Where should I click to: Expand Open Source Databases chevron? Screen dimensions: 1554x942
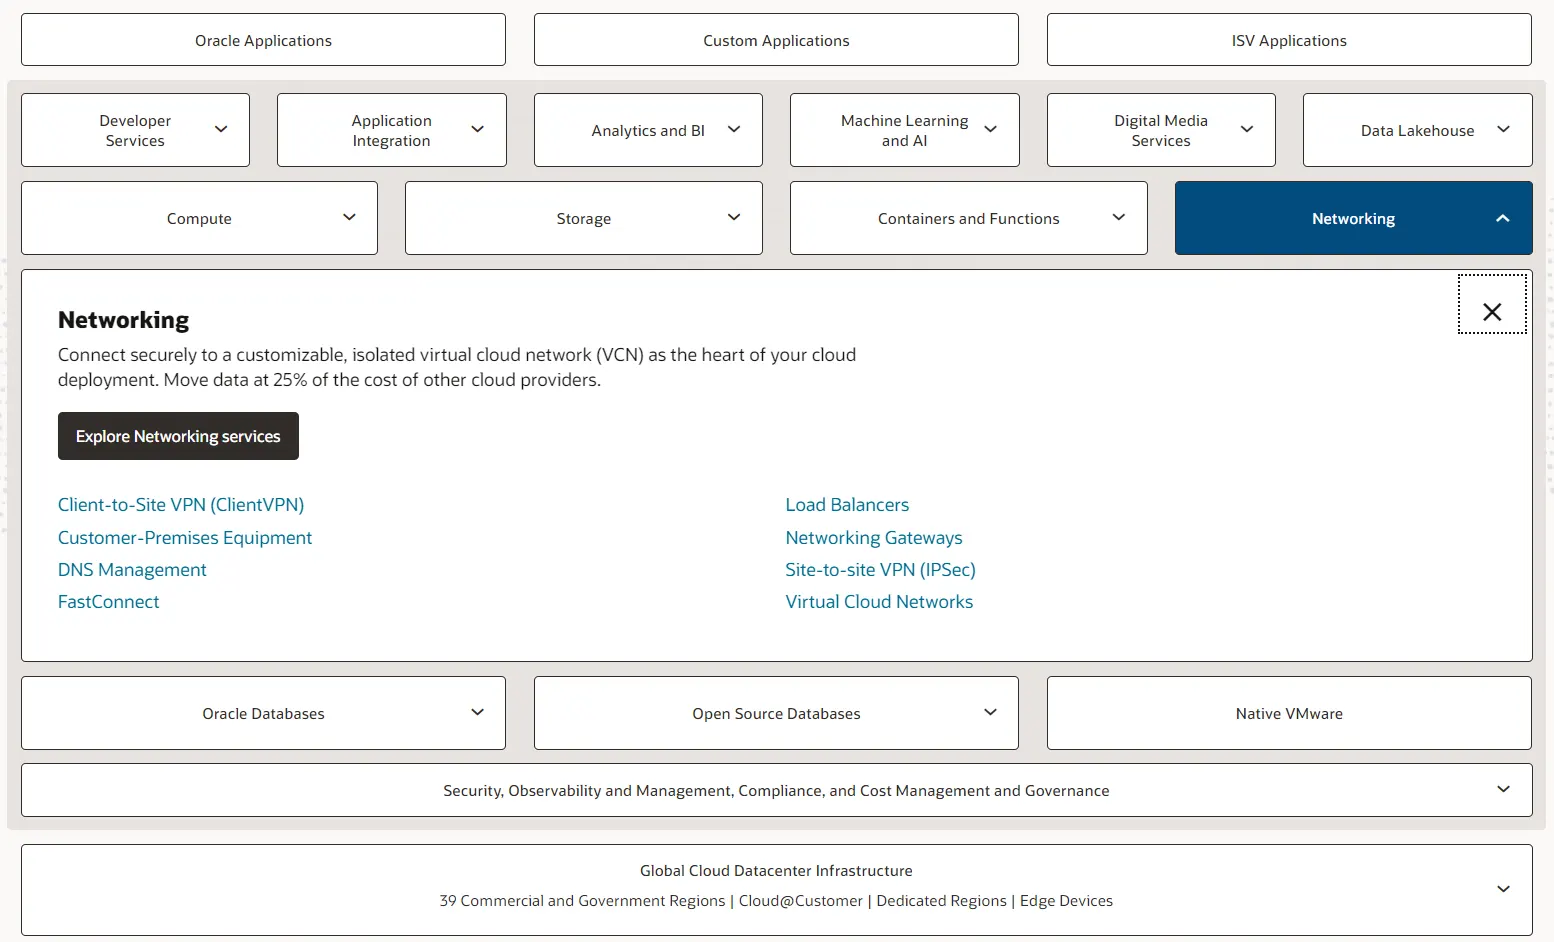pos(990,712)
